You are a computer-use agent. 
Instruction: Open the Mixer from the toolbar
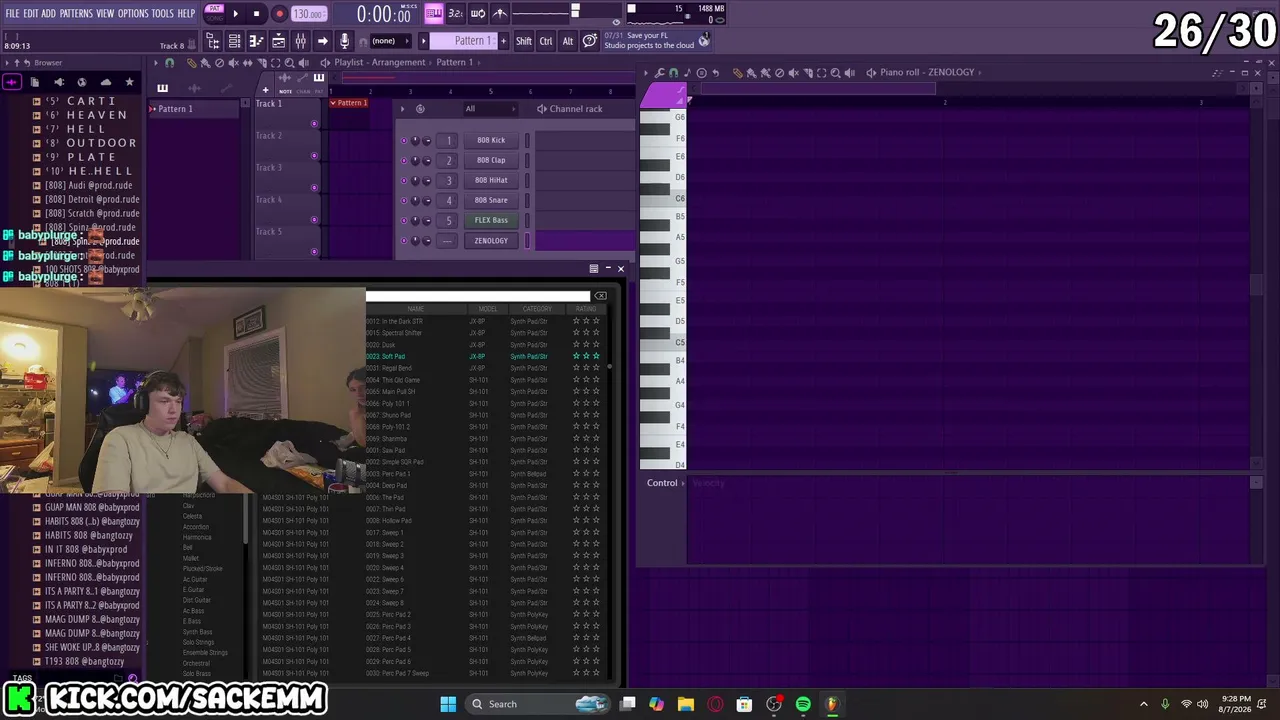(x=300, y=41)
